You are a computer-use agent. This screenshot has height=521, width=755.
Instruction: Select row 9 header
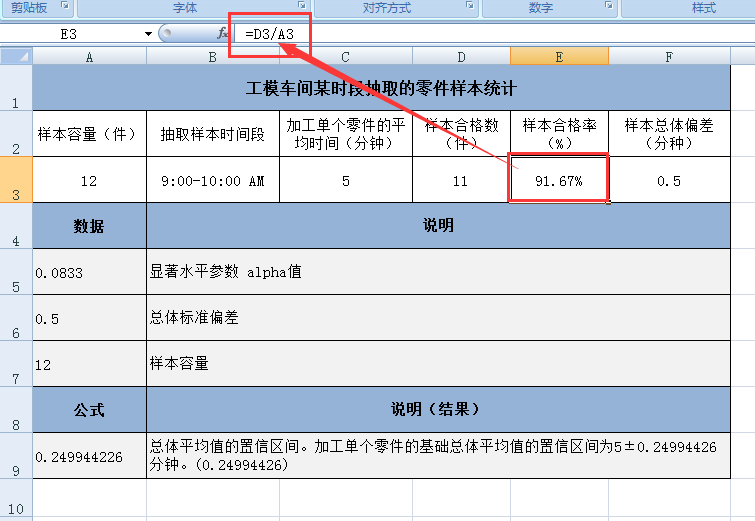click(x=16, y=456)
